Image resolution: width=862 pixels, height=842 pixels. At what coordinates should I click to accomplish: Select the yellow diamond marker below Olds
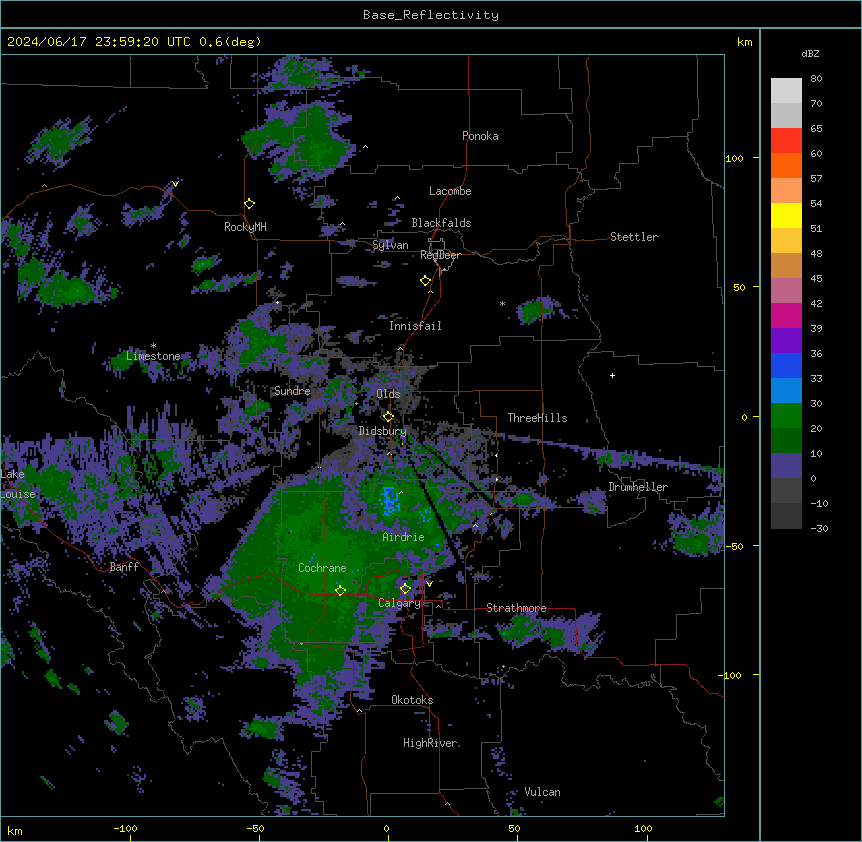pyautogui.click(x=388, y=417)
